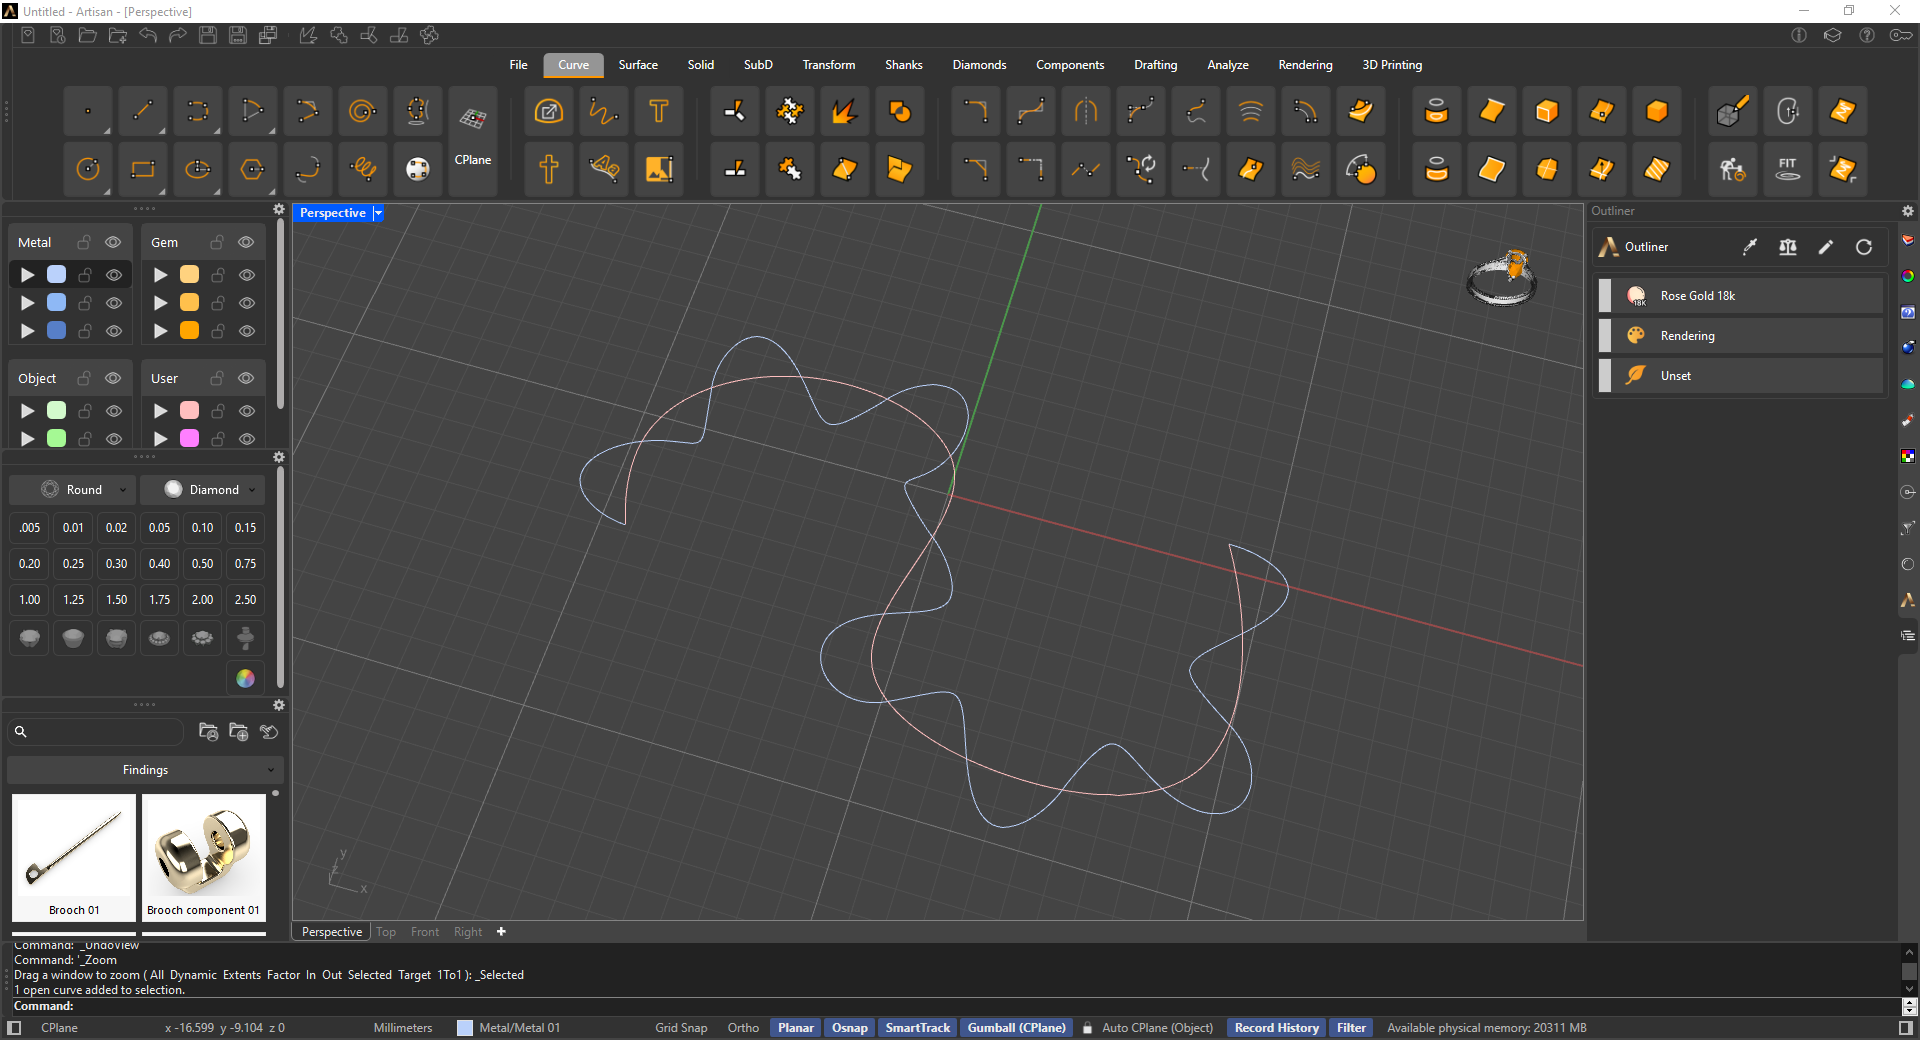Expand first Metal layer arrow
Viewport: 1920px width, 1040px height.
tap(28, 275)
